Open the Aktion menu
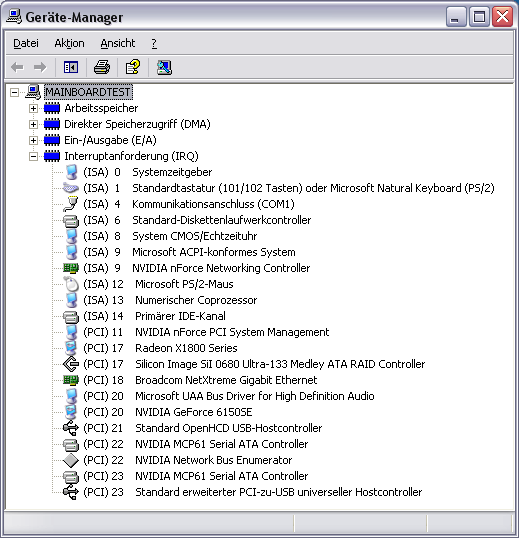This screenshot has width=519, height=538. click(x=69, y=43)
